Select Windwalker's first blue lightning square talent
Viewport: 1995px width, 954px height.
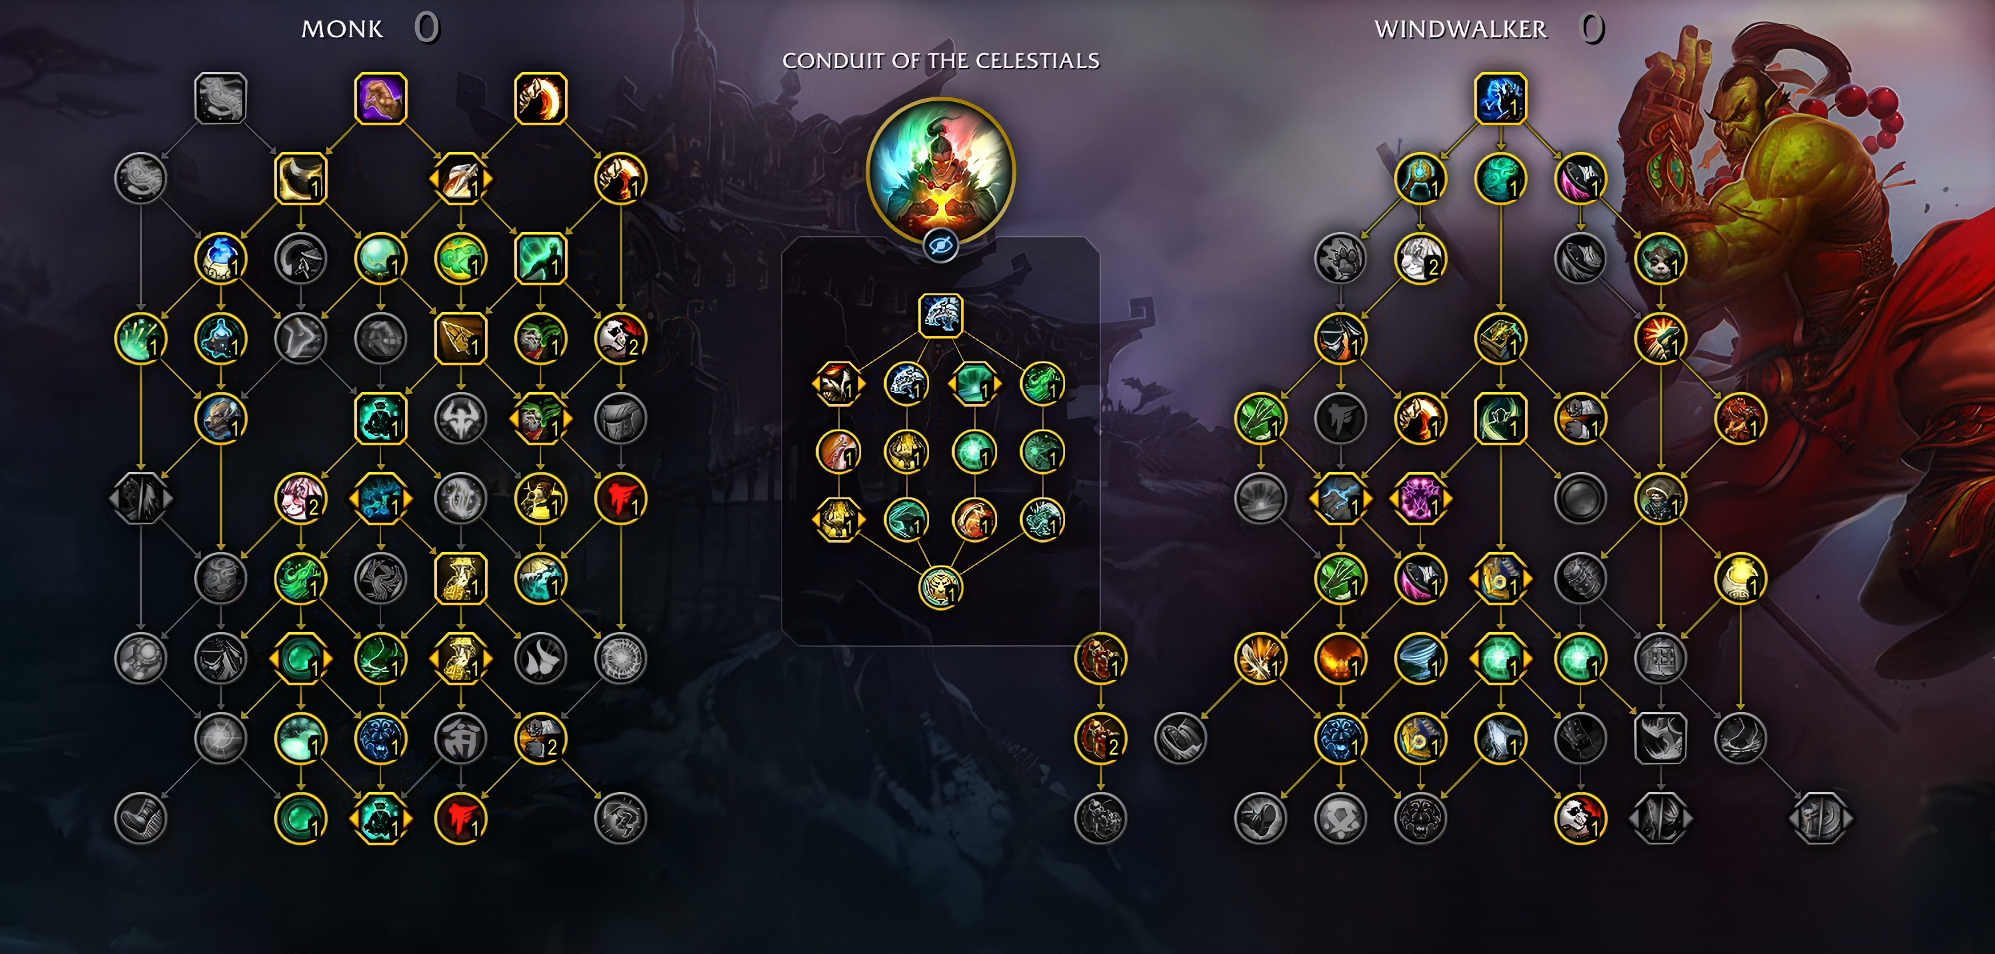1501,99
